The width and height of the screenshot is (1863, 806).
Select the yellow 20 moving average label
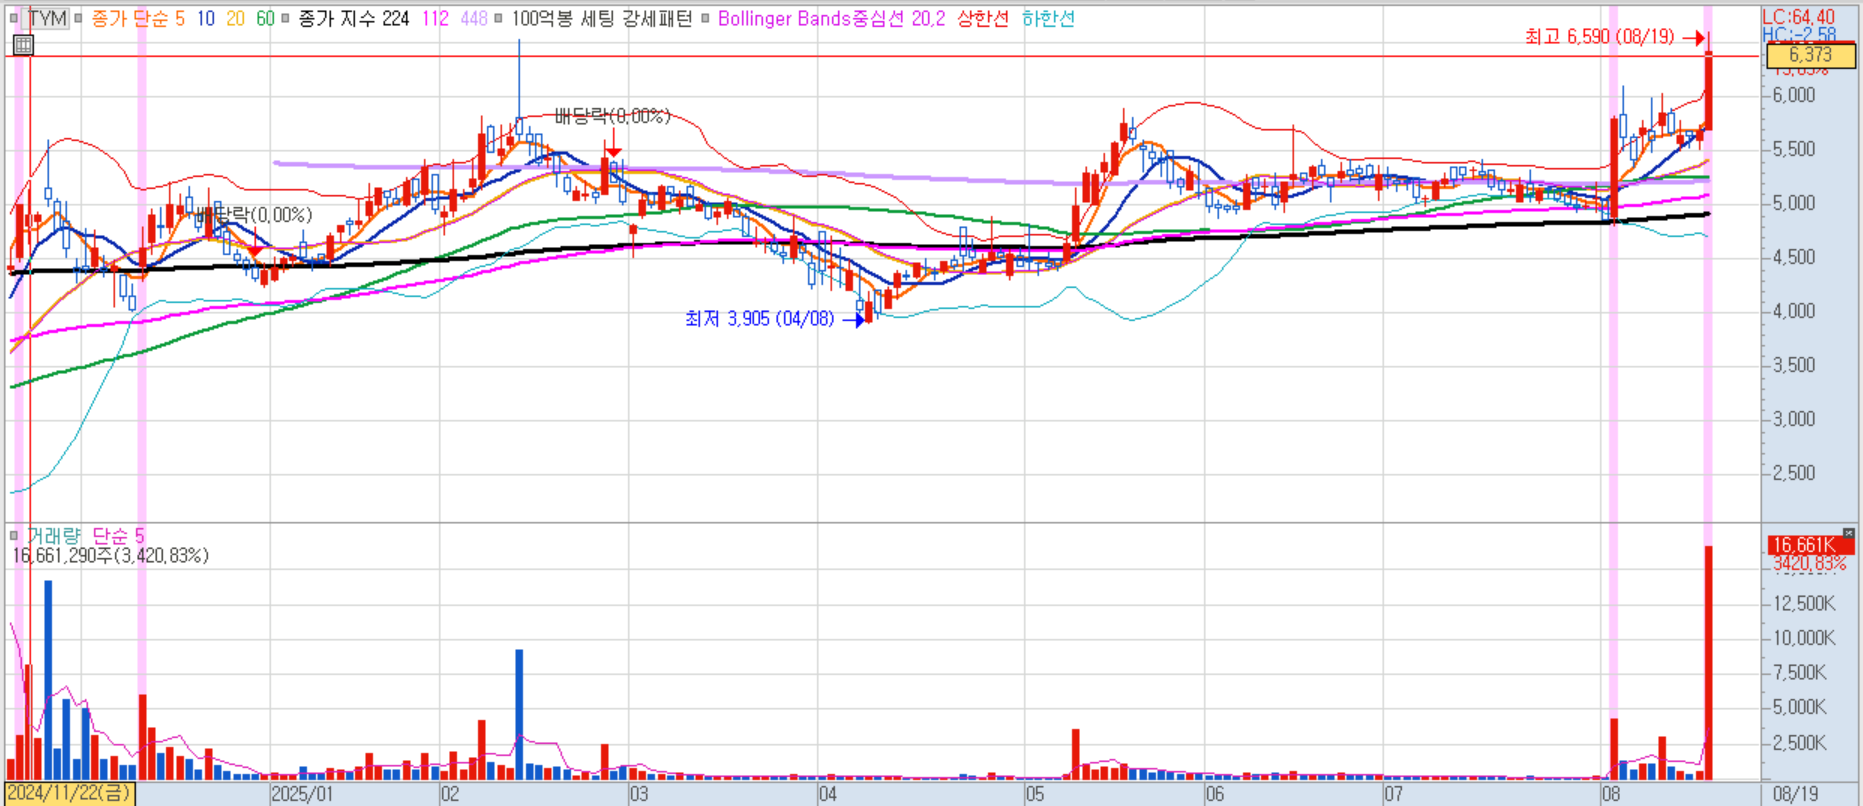point(236,18)
